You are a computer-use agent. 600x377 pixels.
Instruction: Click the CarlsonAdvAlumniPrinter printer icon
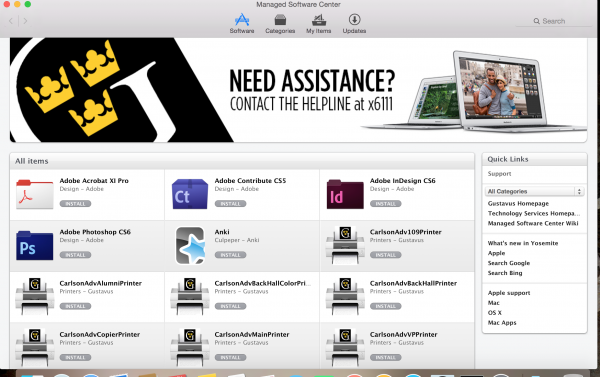35,296
